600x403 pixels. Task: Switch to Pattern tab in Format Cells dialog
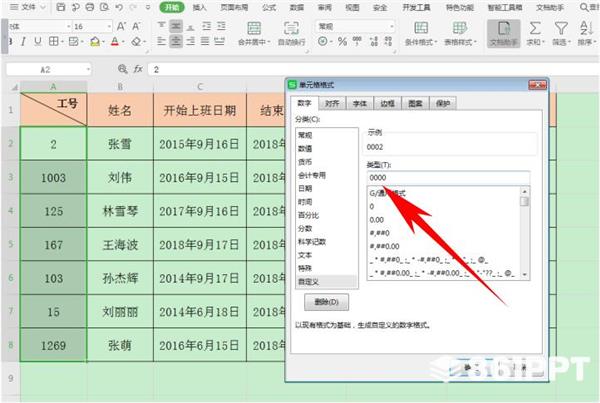(415, 103)
